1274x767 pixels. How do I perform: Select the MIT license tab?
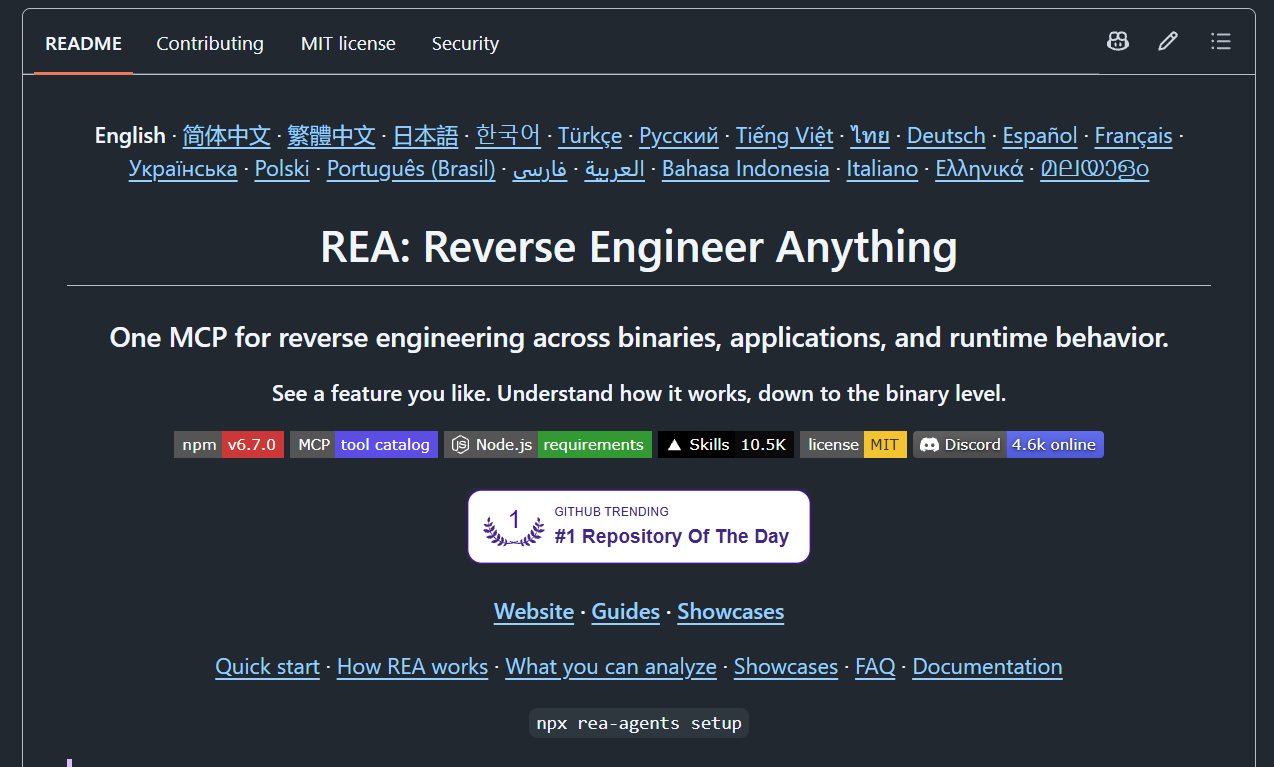(348, 44)
